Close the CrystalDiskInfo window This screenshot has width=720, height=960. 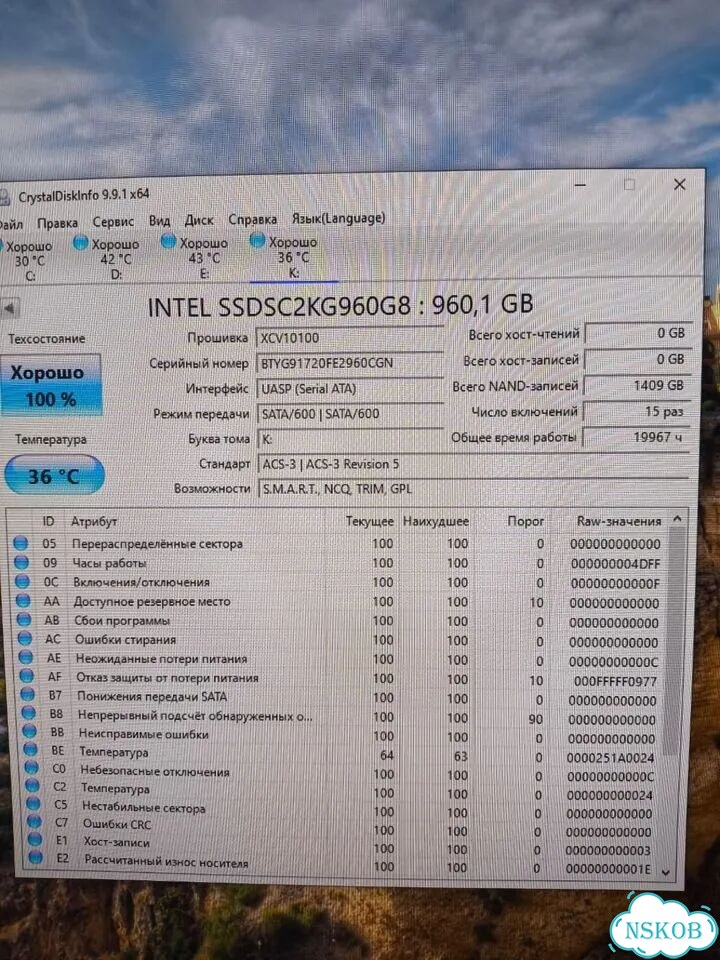click(680, 184)
